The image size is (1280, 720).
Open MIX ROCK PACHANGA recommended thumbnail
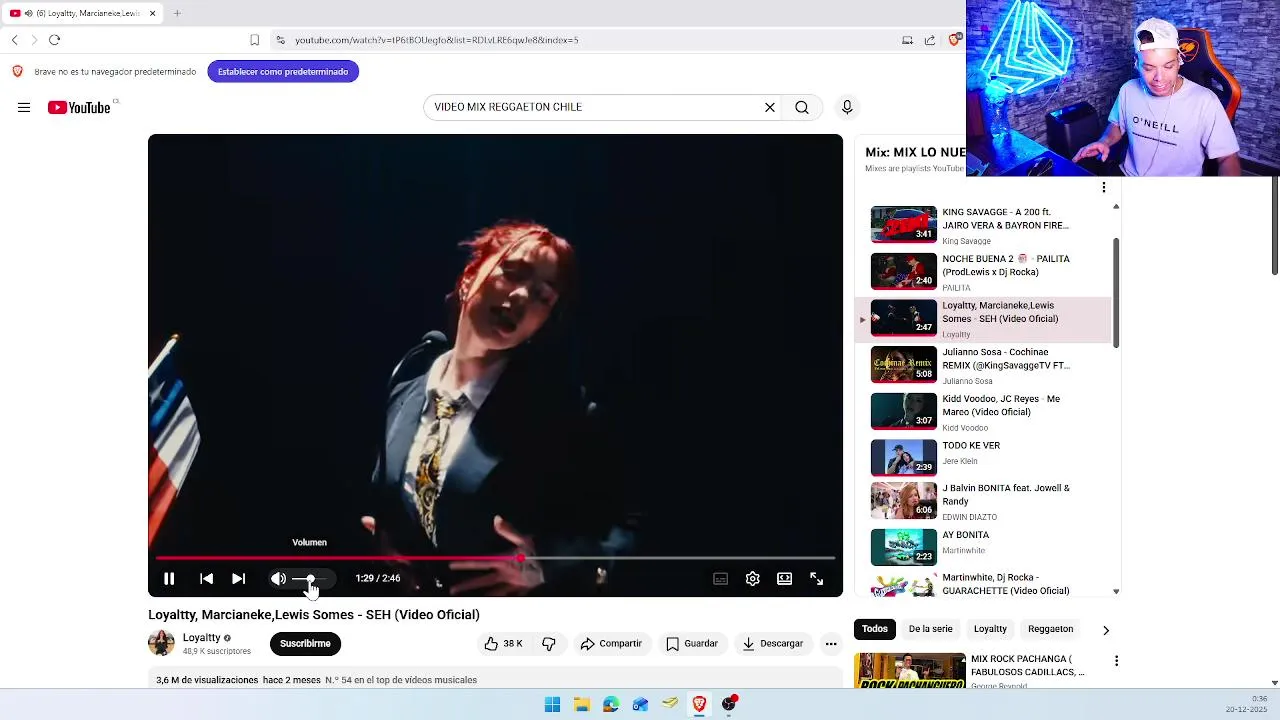coord(910,671)
